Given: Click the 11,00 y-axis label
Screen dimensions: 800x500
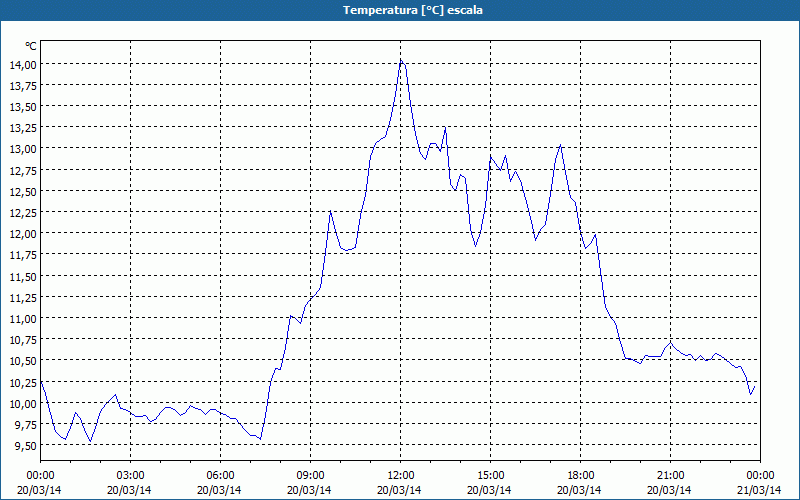Looking at the screenshot, I should coord(23,319).
